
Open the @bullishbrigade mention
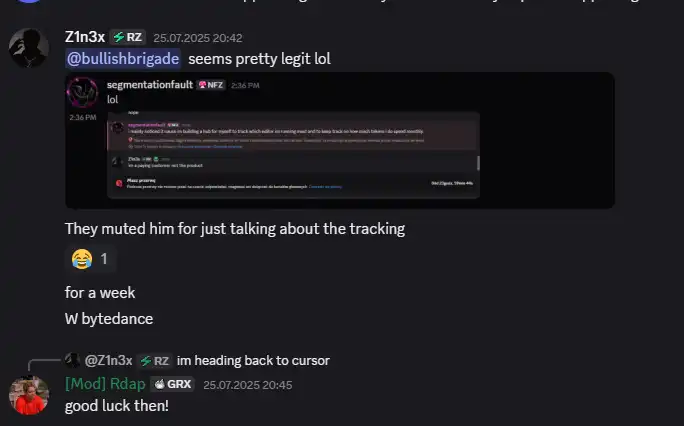pos(123,59)
